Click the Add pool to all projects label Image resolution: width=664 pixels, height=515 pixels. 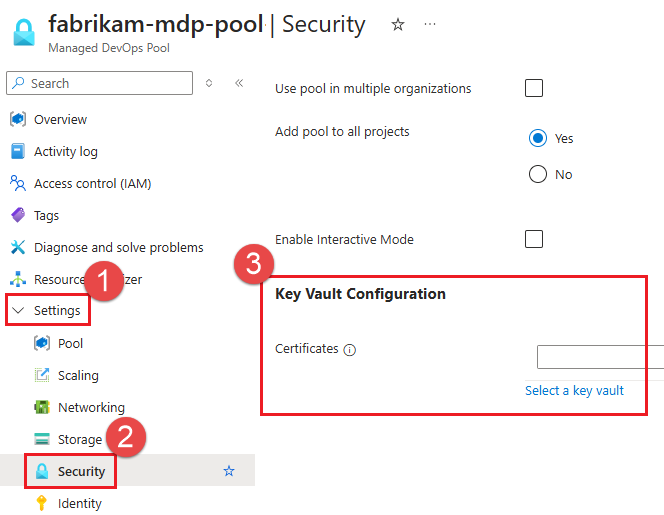[x=342, y=132]
